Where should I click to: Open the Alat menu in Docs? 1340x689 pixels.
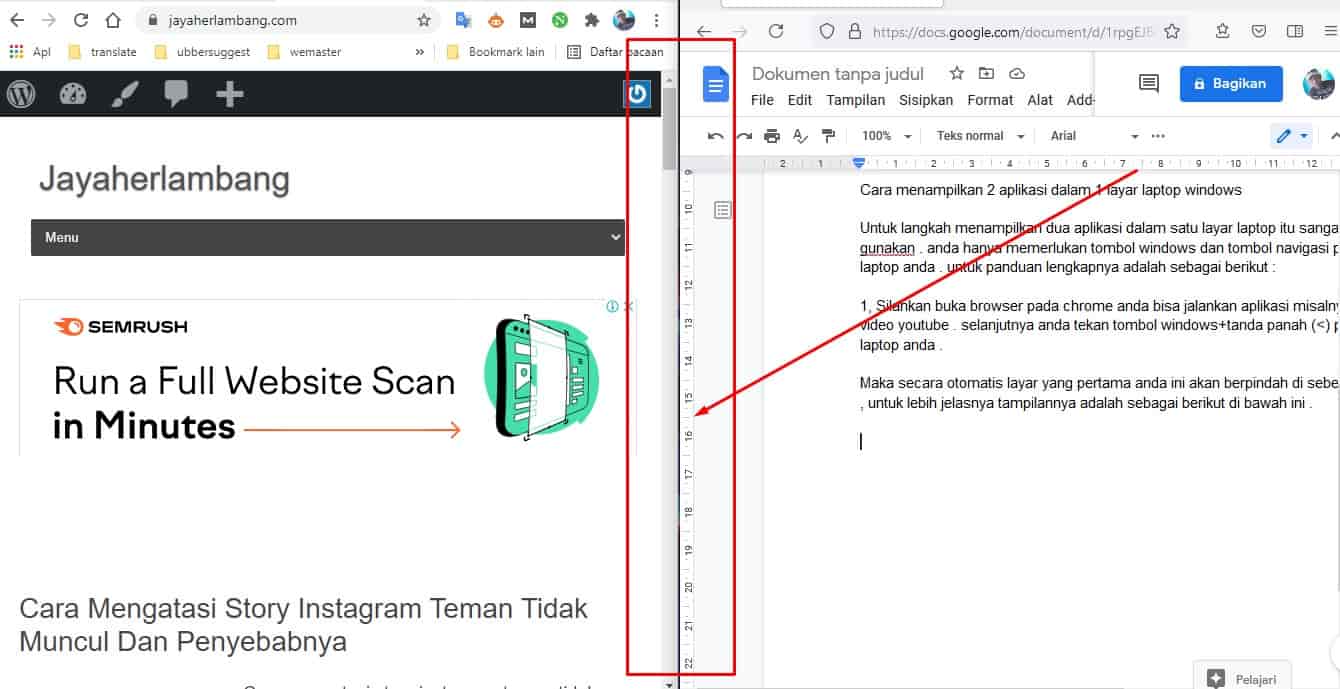pos(1040,100)
